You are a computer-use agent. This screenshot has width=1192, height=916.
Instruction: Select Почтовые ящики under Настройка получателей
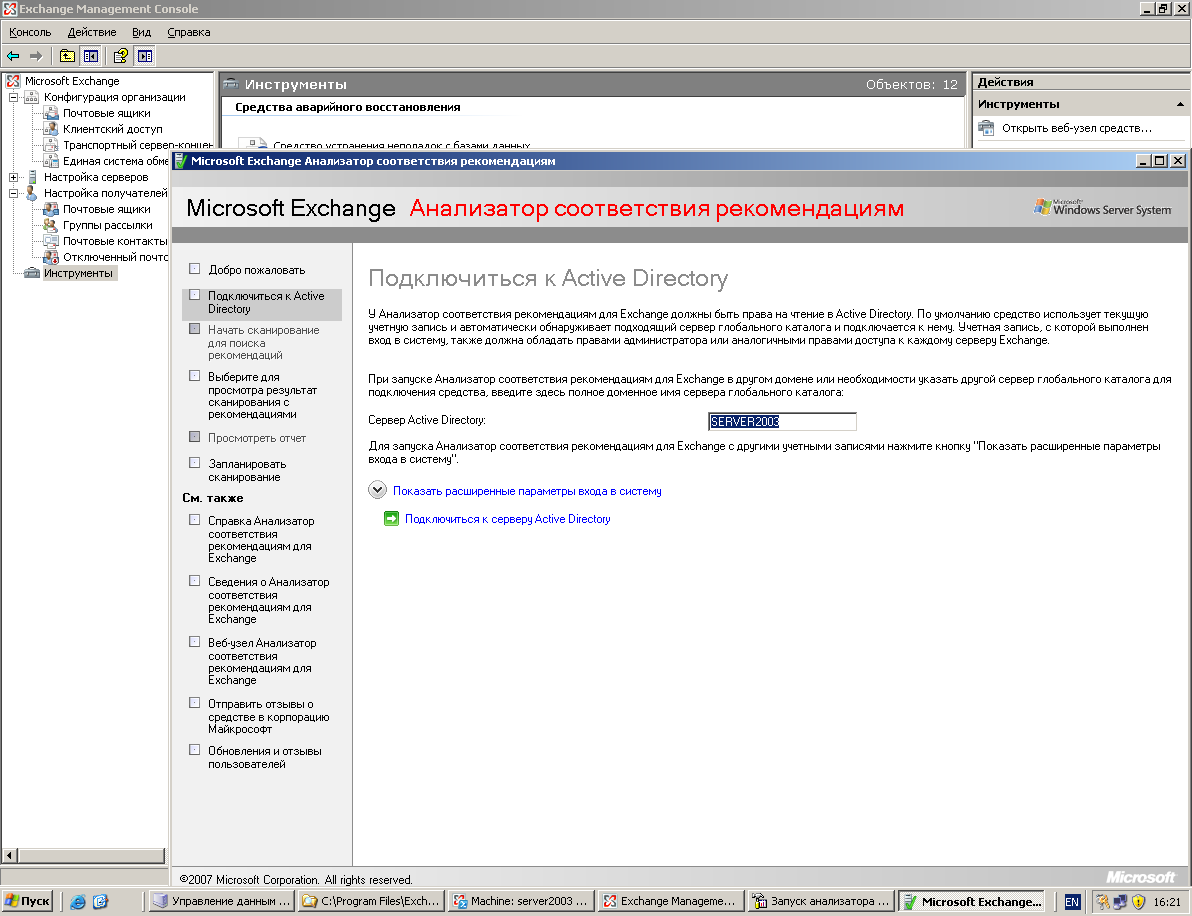point(106,209)
